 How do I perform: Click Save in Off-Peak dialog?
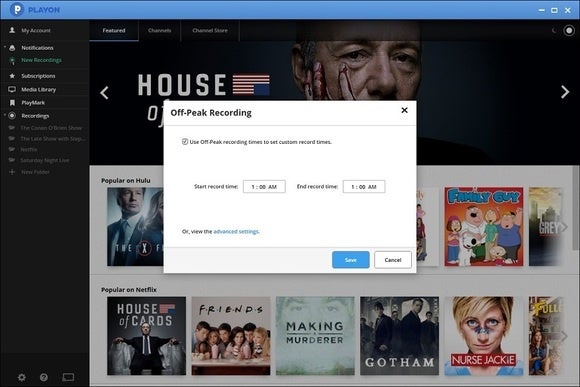pyautogui.click(x=351, y=260)
